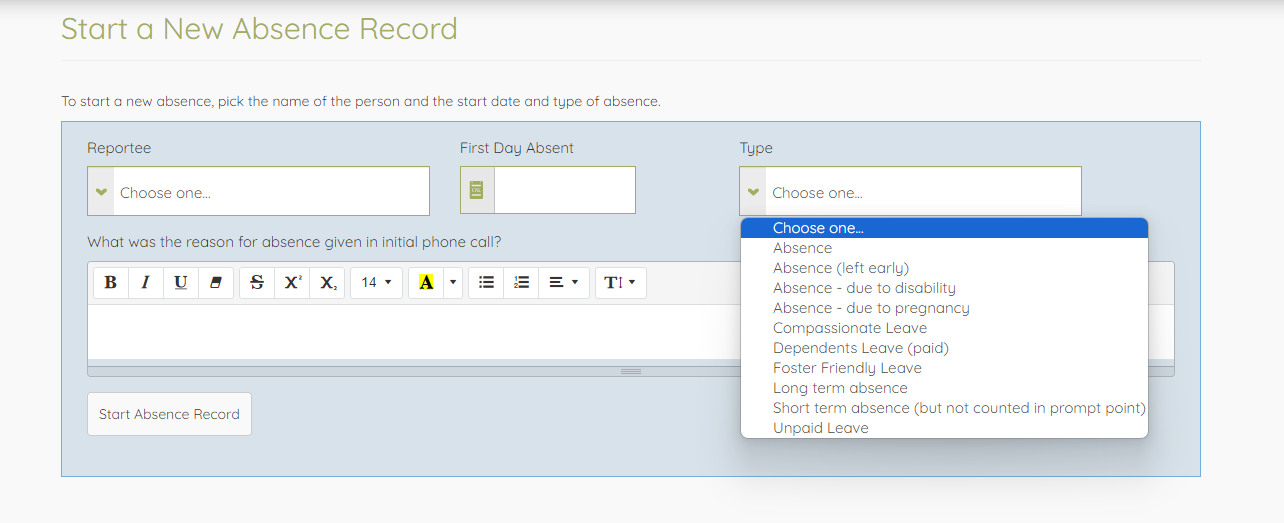
Task: Click the eraser clear-formatting icon
Action: tap(215, 283)
